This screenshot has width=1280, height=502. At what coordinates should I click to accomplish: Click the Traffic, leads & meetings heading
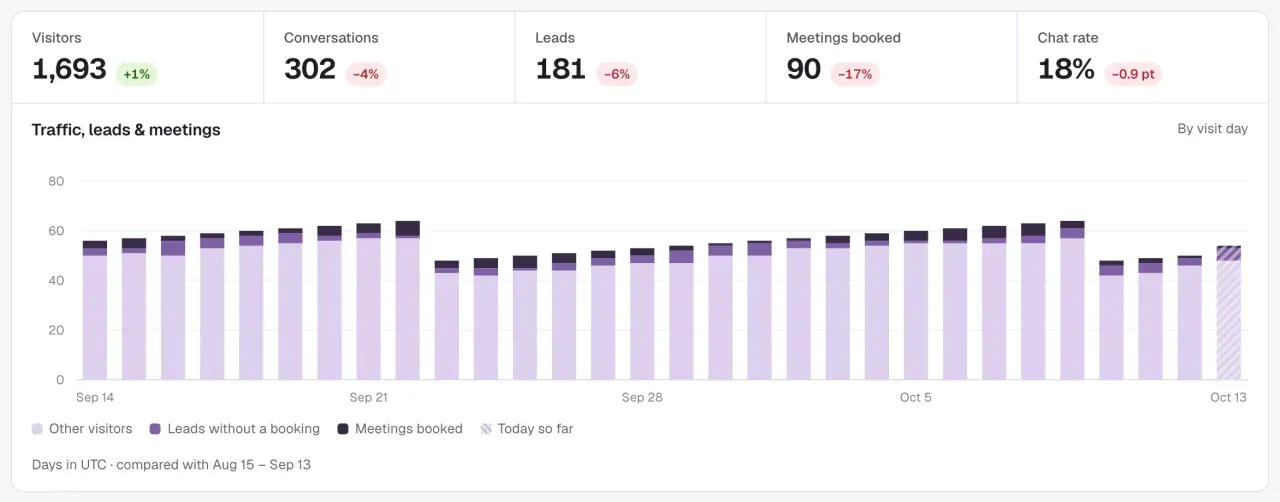click(126, 130)
